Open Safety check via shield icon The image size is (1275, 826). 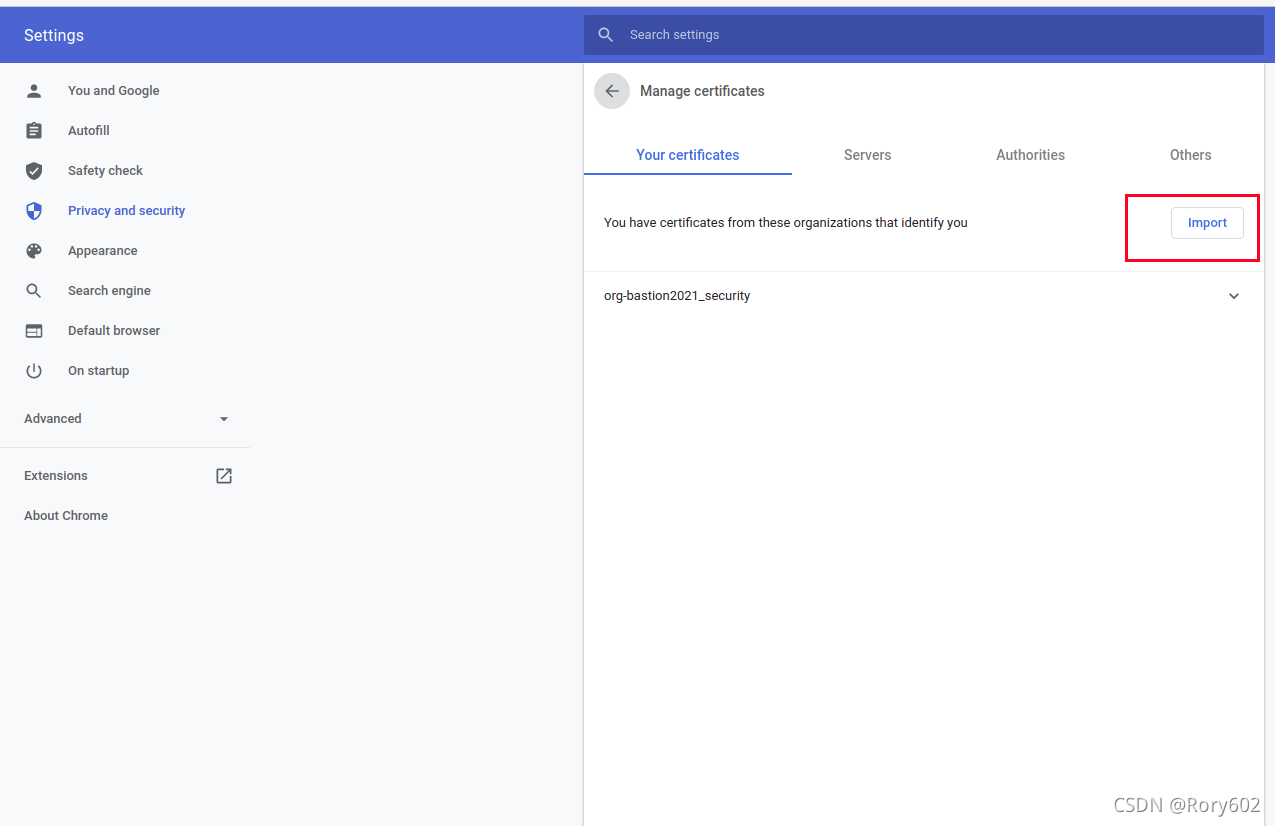pos(34,170)
